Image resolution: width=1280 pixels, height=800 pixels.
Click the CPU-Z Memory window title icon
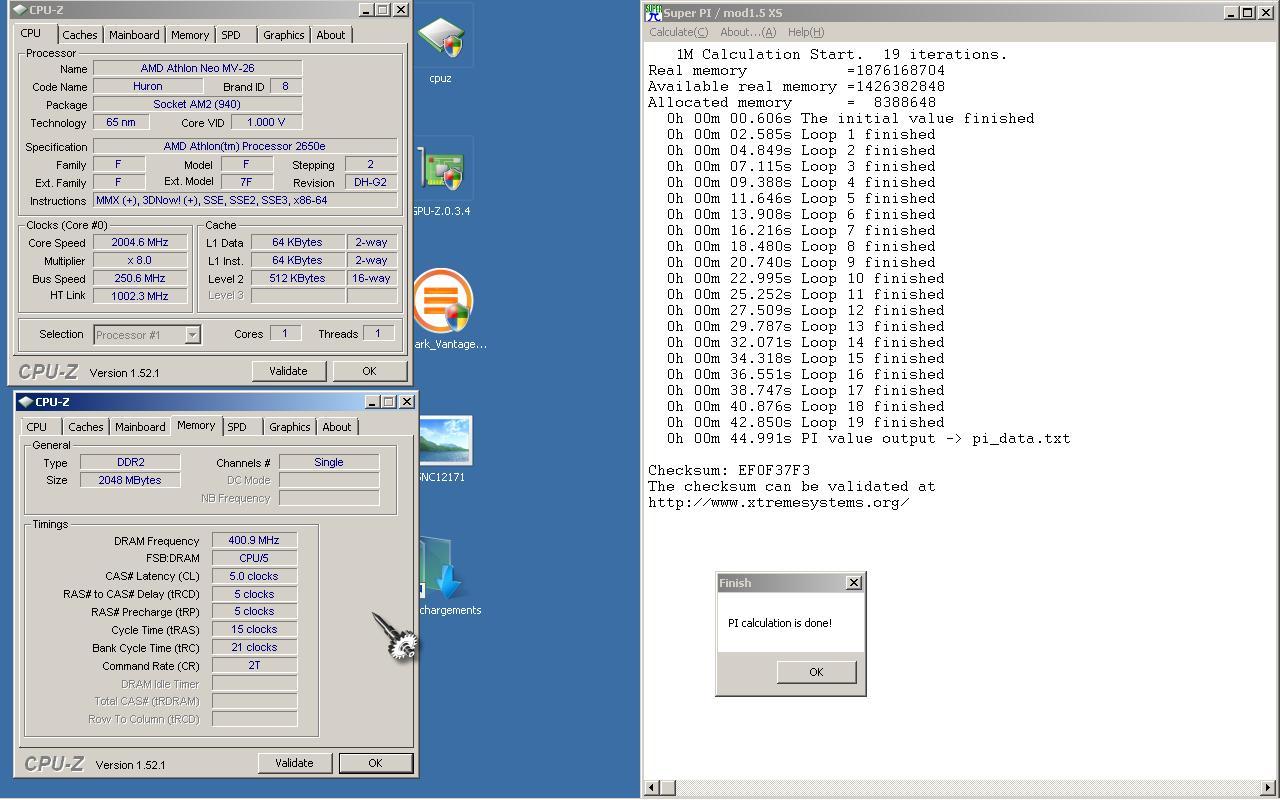[26, 402]
